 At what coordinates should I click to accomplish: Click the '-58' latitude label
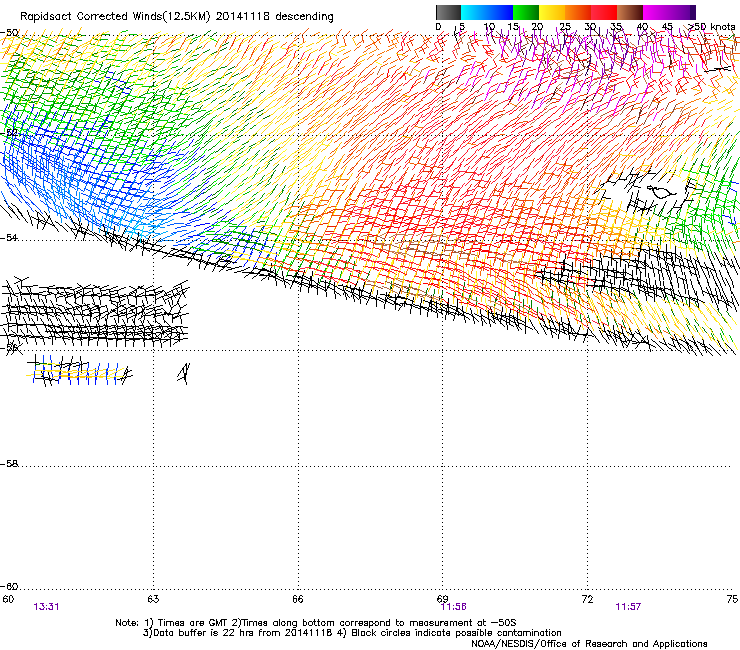9,464
